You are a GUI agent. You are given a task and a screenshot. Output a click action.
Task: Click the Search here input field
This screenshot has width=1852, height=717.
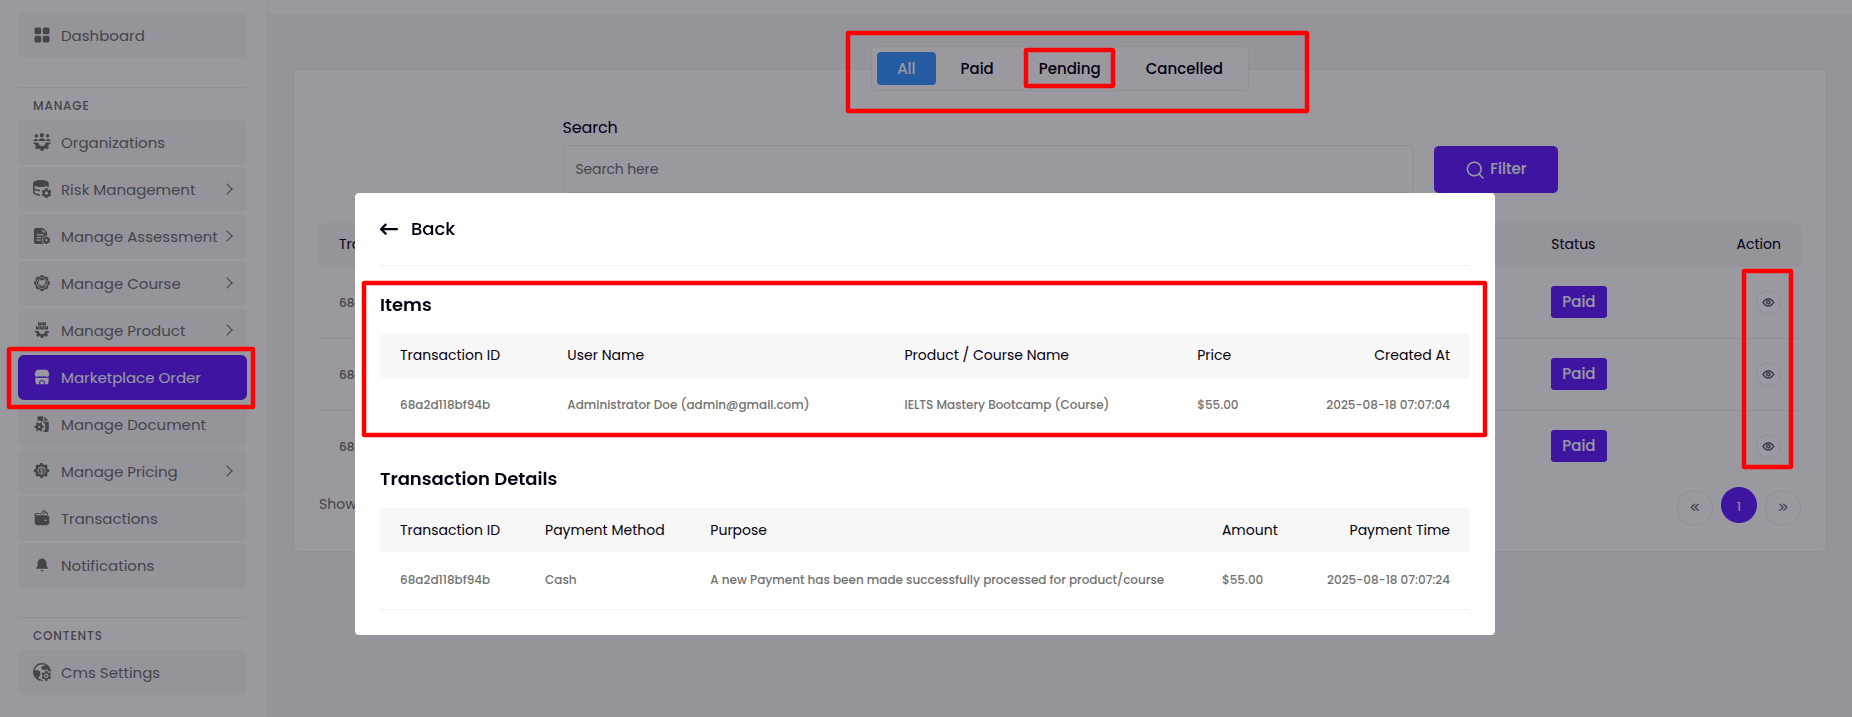point(987,169)
